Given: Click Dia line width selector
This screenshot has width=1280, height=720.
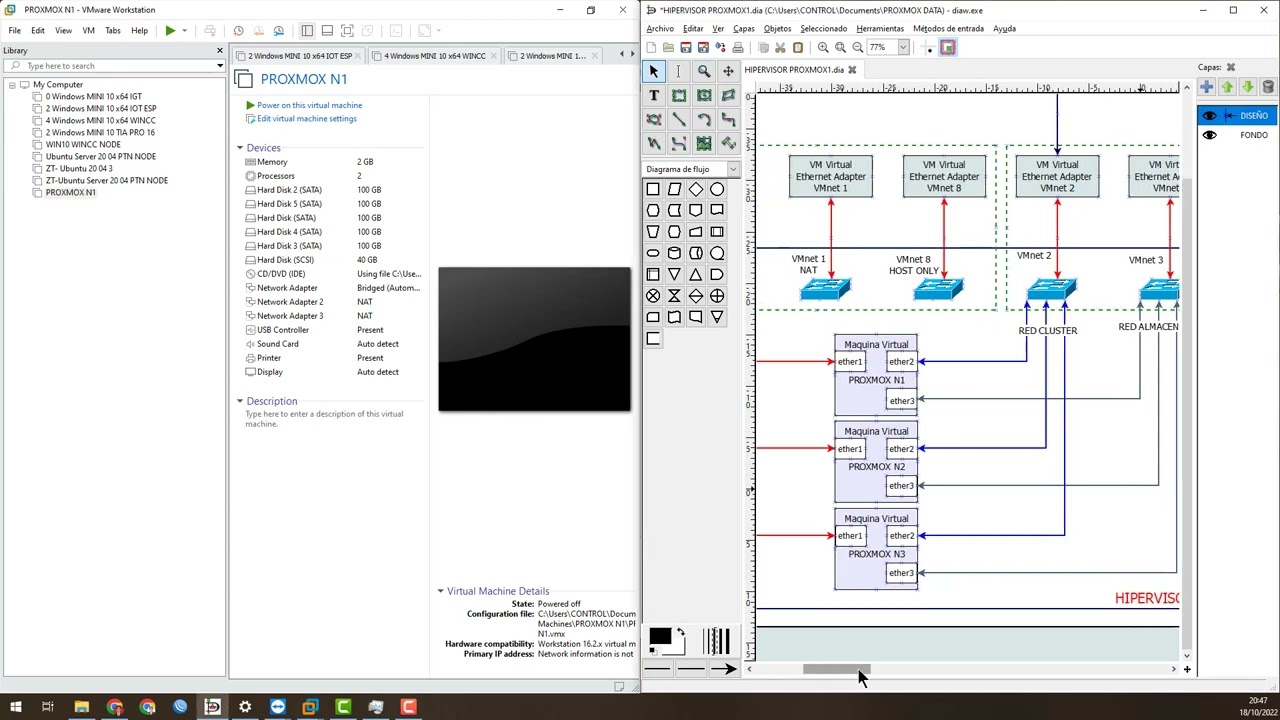Looking at the screenshot, I should tap(716, 641).
